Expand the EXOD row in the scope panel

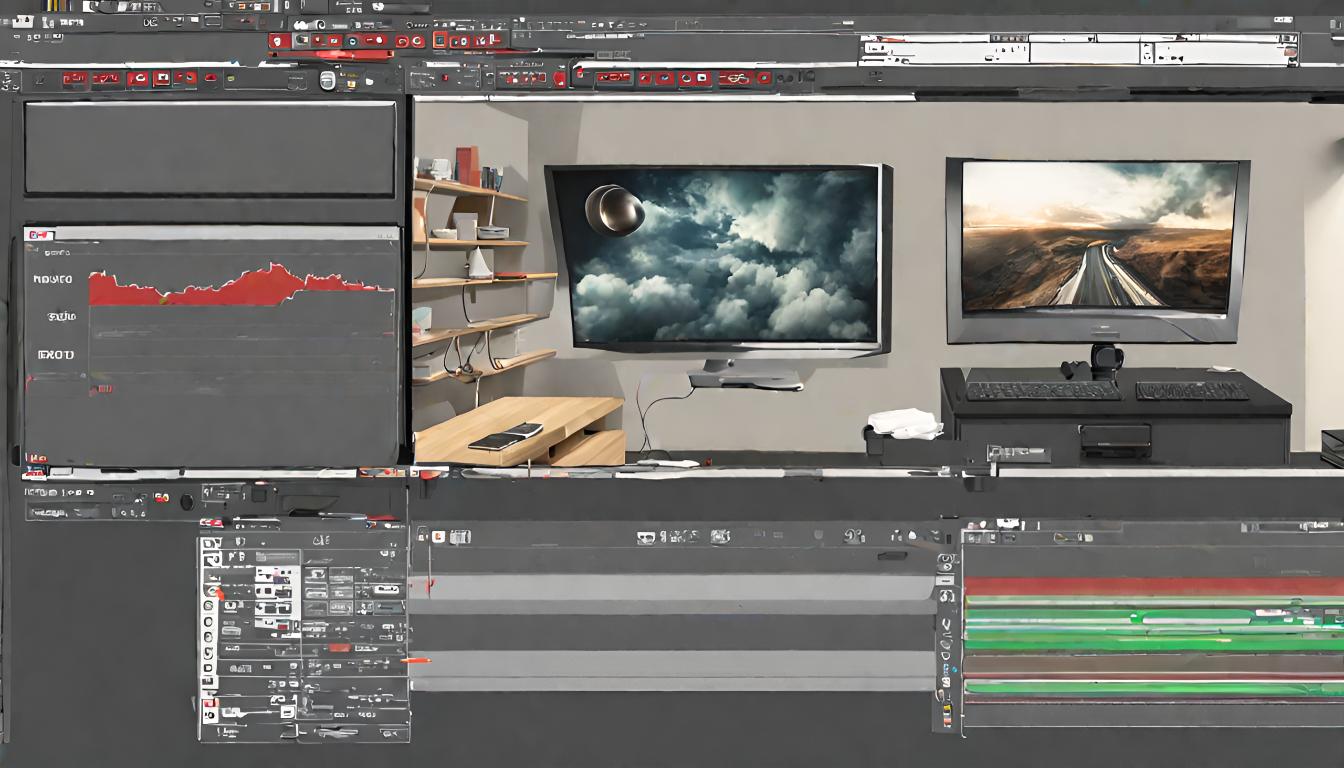click(55, 354)
